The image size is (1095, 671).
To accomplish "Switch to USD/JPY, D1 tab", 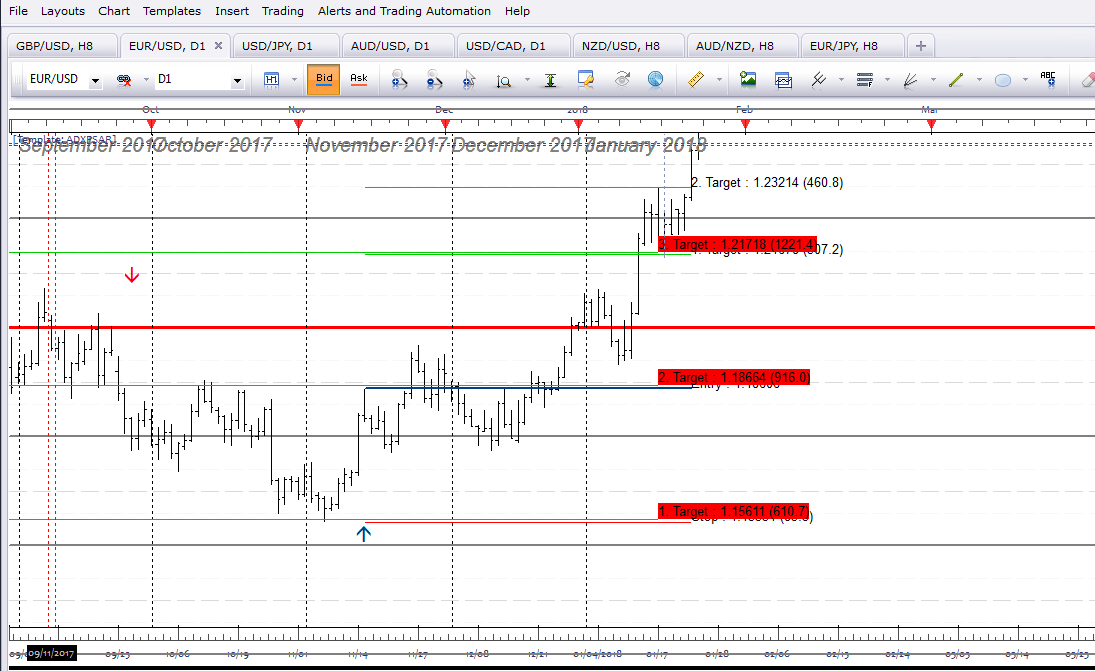I will click(x=285, y=46).
